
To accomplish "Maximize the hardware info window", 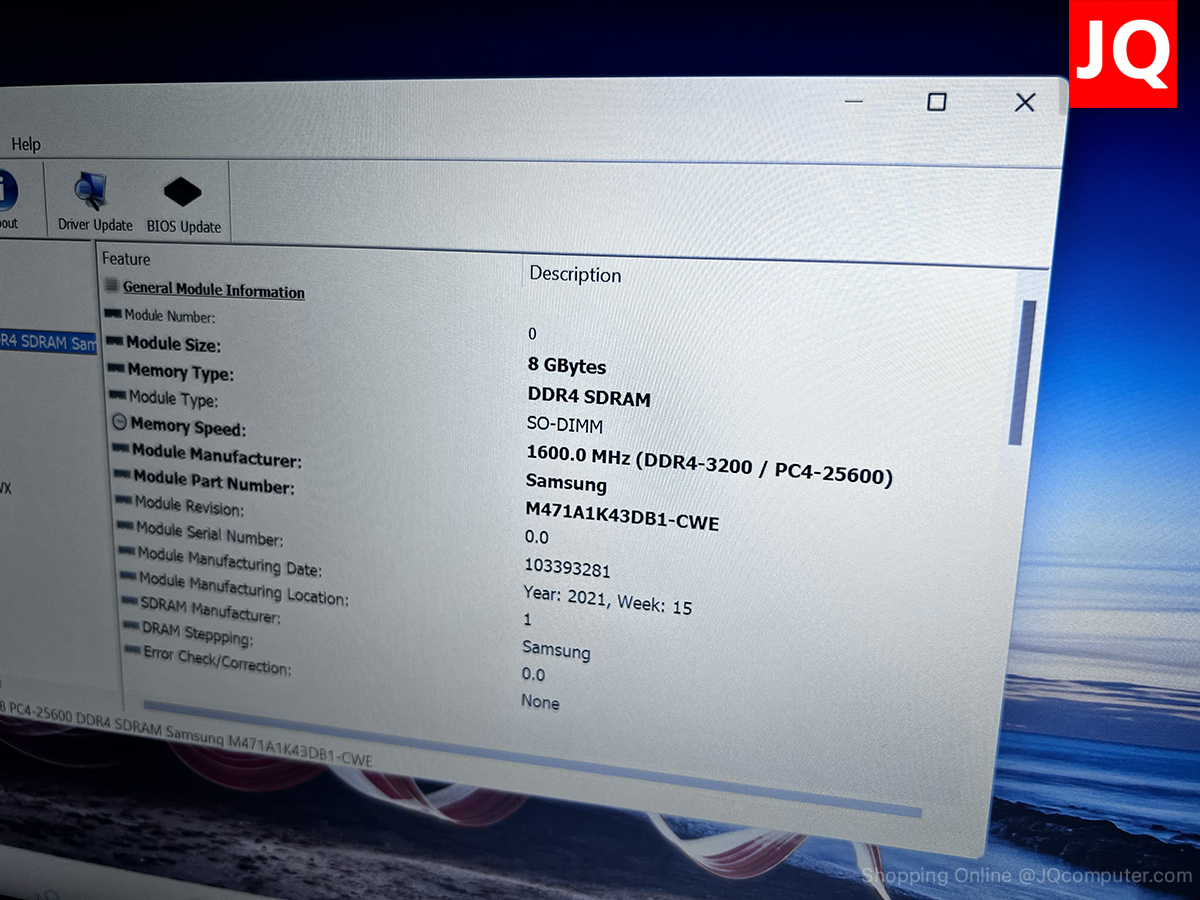I will (937, 101).
